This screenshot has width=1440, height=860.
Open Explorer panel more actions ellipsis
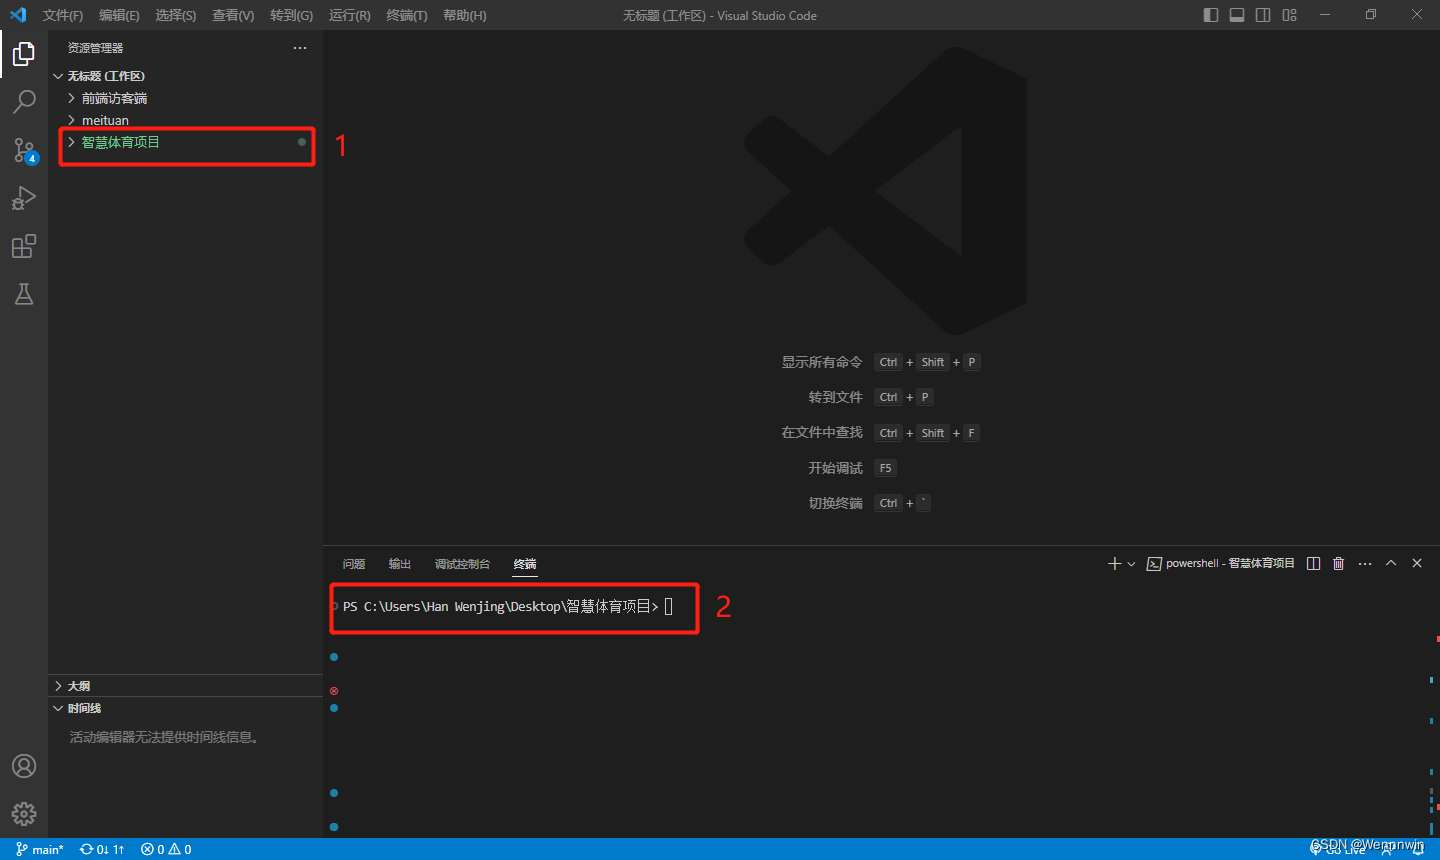point(300,48)
